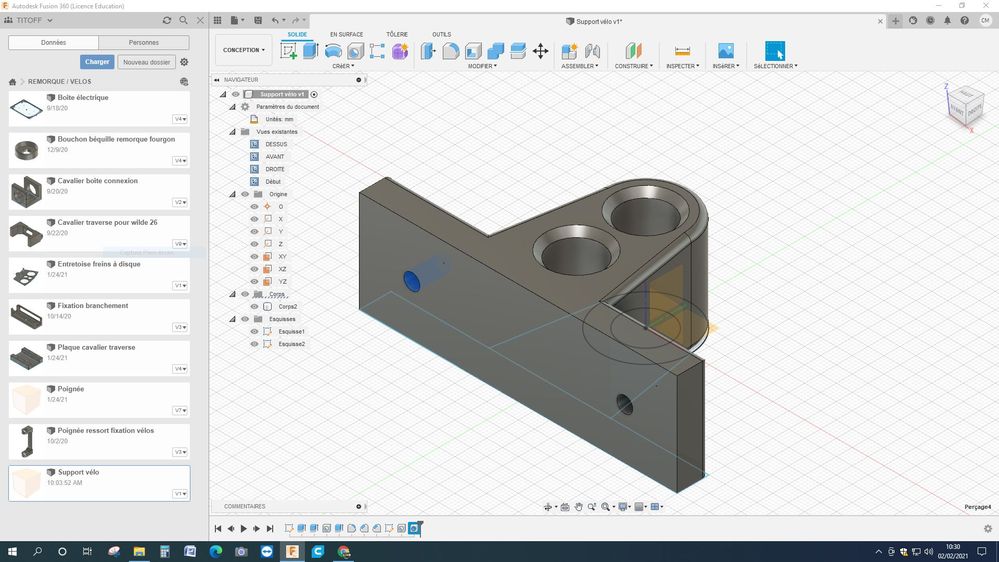Activate the Measure tool
The height and width of the screenshot is (562, 999).
pyautogui.click(x=682, y=51)
